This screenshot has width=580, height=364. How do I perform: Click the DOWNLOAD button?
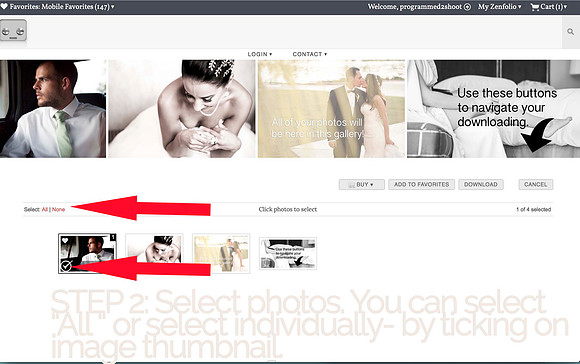481,185
